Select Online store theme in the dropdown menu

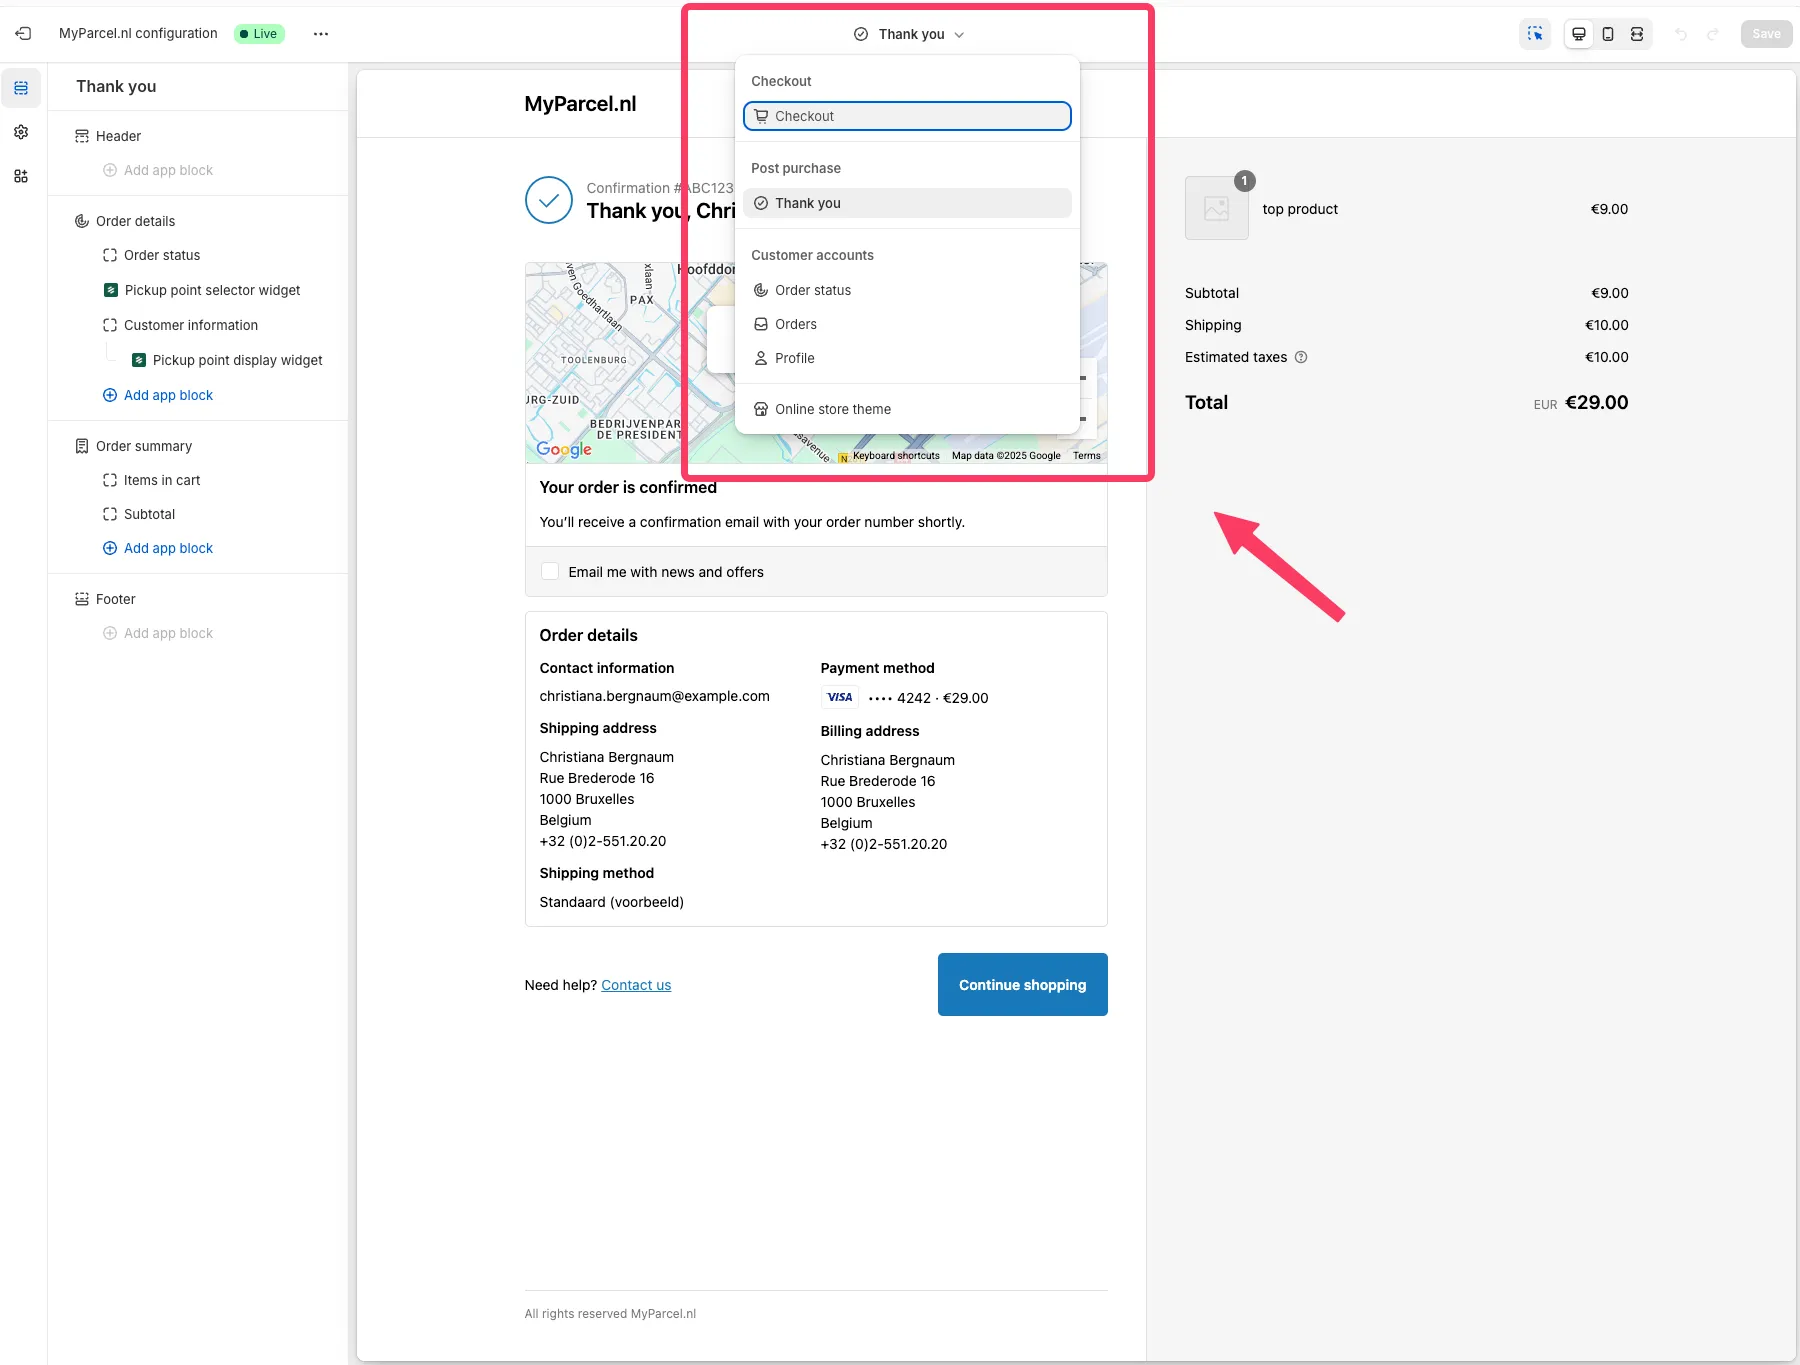[x=832, y=409]
